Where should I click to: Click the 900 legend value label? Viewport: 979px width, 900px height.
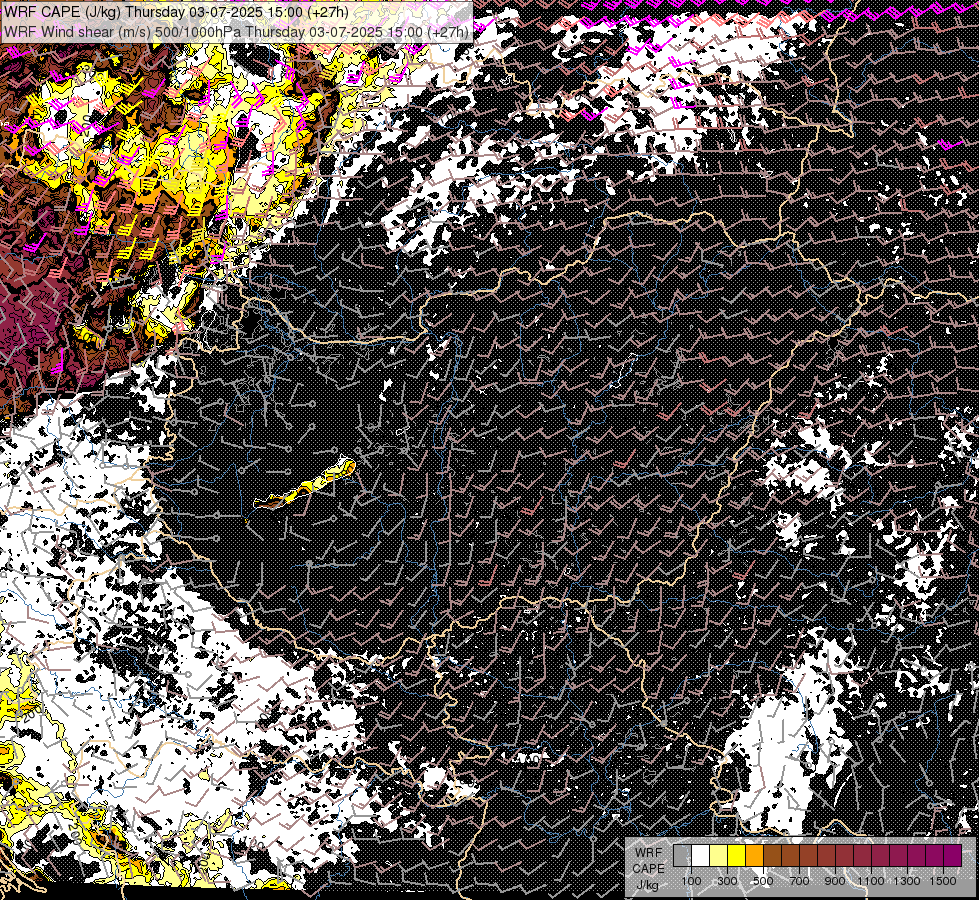[x=835, y=881]
